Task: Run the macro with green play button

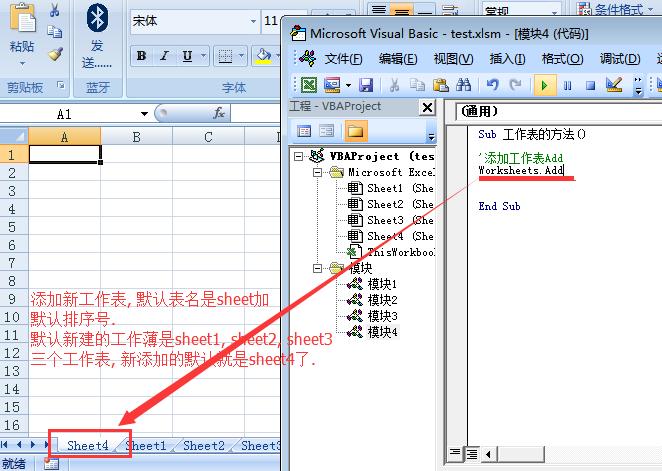Action: point(545,86)
